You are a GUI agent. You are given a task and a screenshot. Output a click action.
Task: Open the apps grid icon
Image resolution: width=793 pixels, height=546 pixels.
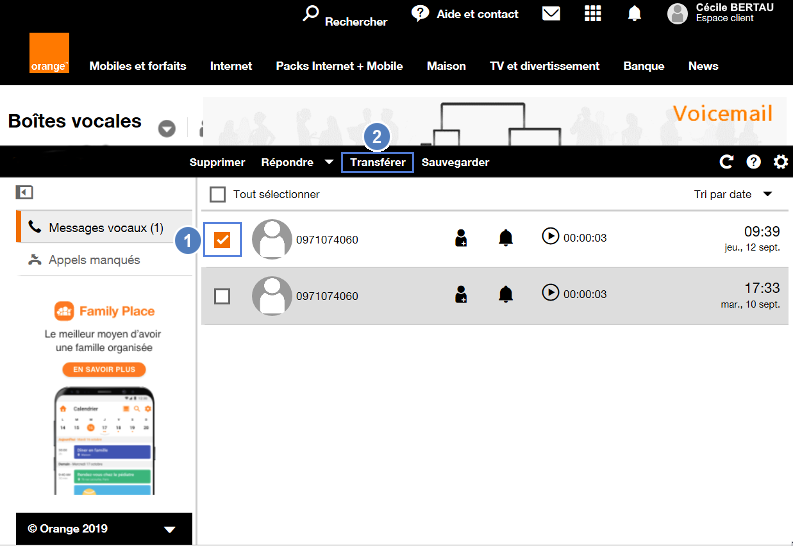(x=593, y=13)
